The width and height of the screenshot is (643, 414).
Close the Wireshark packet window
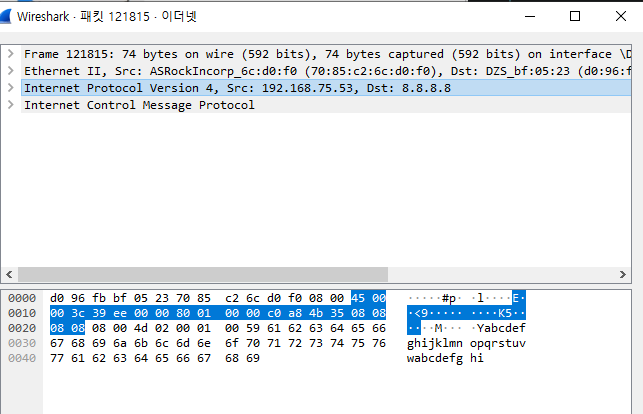[621, 16]
